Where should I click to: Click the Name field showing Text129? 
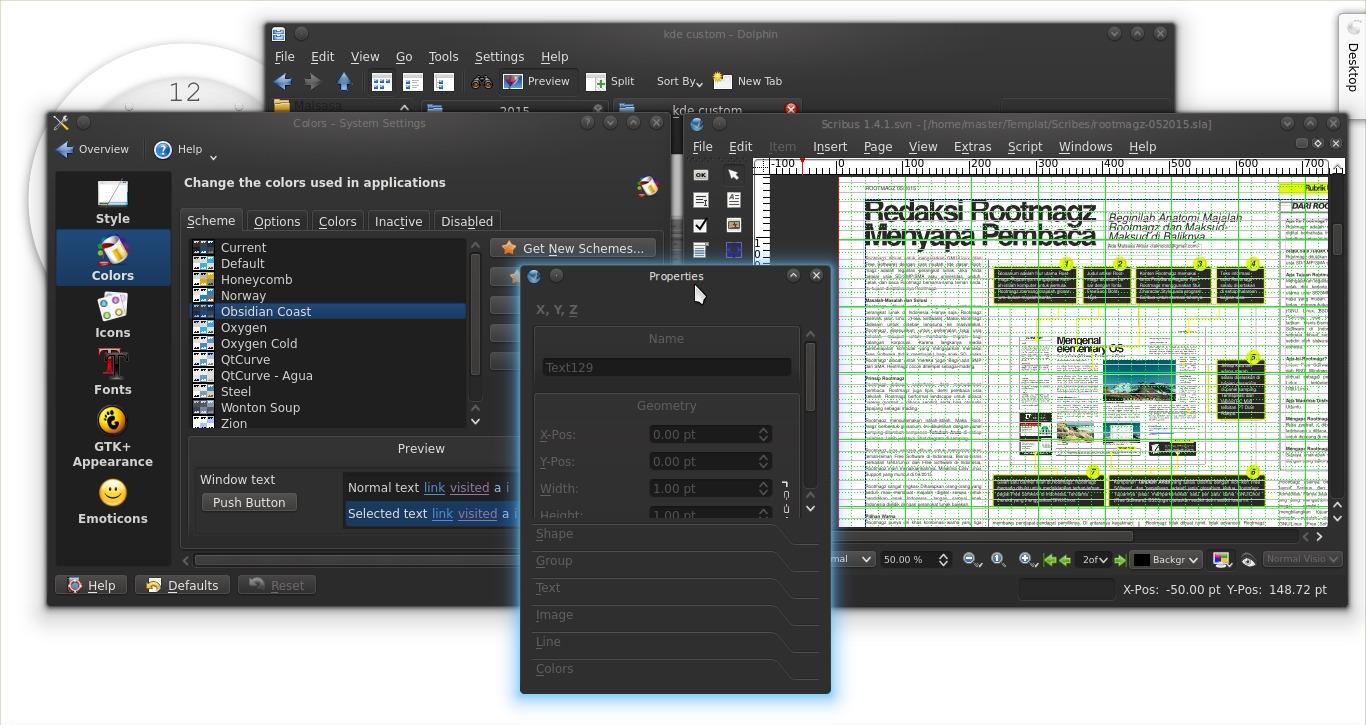click(x=665, y=367)
